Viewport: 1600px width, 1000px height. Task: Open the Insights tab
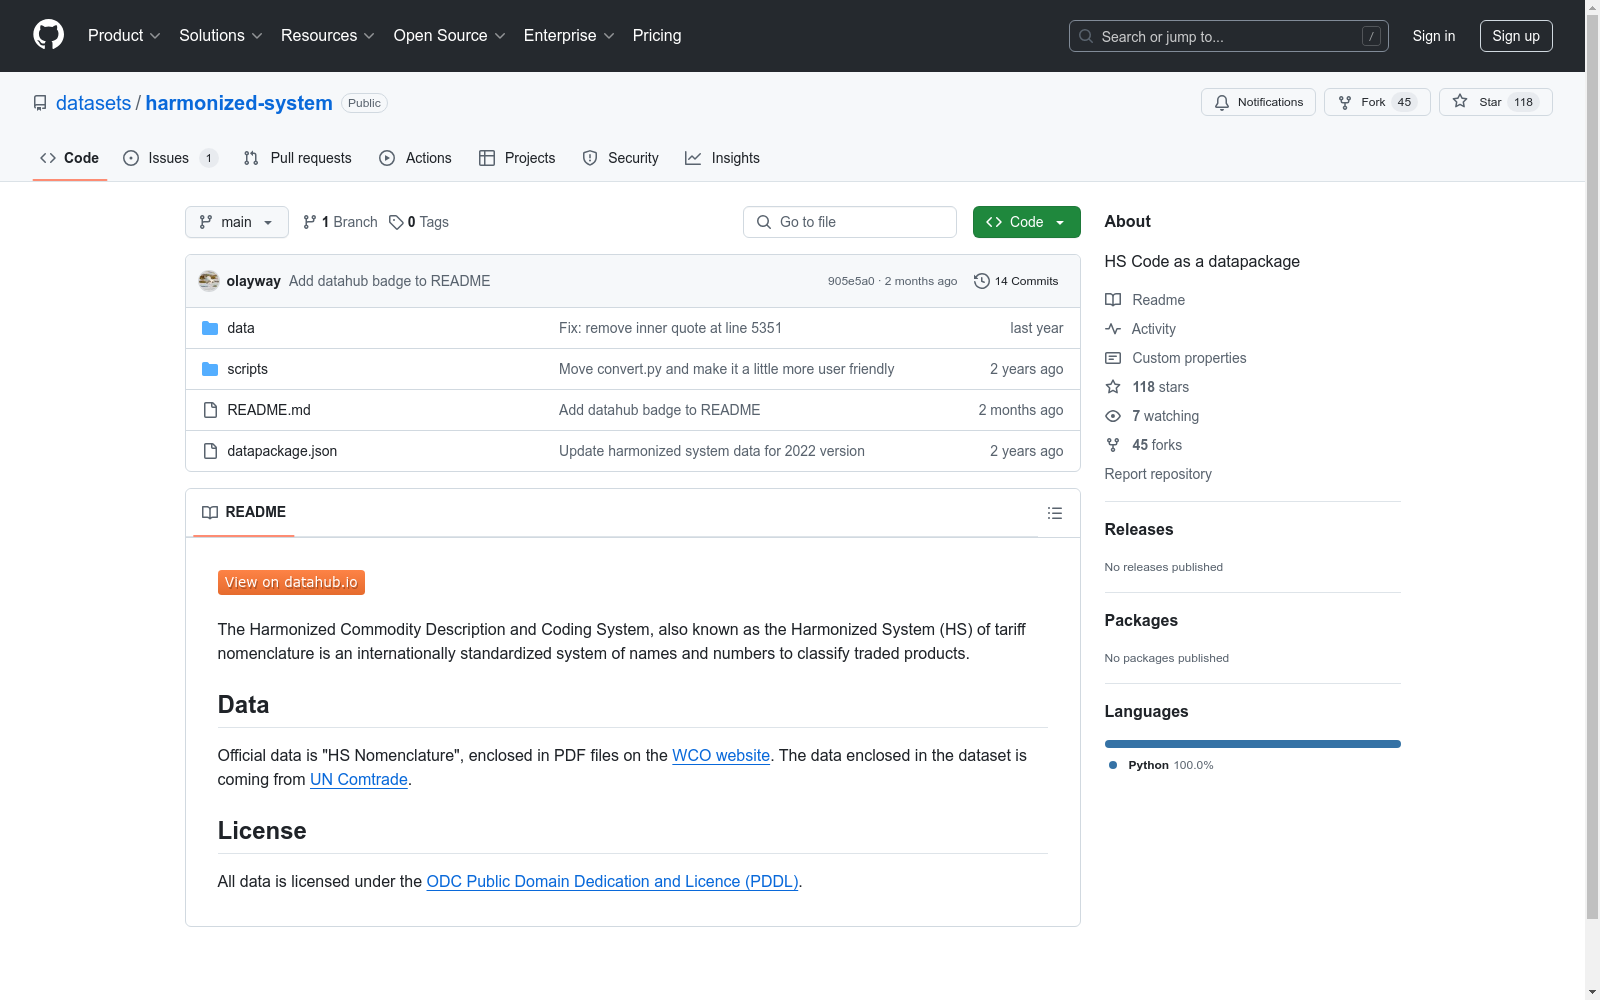click(722, 158)
